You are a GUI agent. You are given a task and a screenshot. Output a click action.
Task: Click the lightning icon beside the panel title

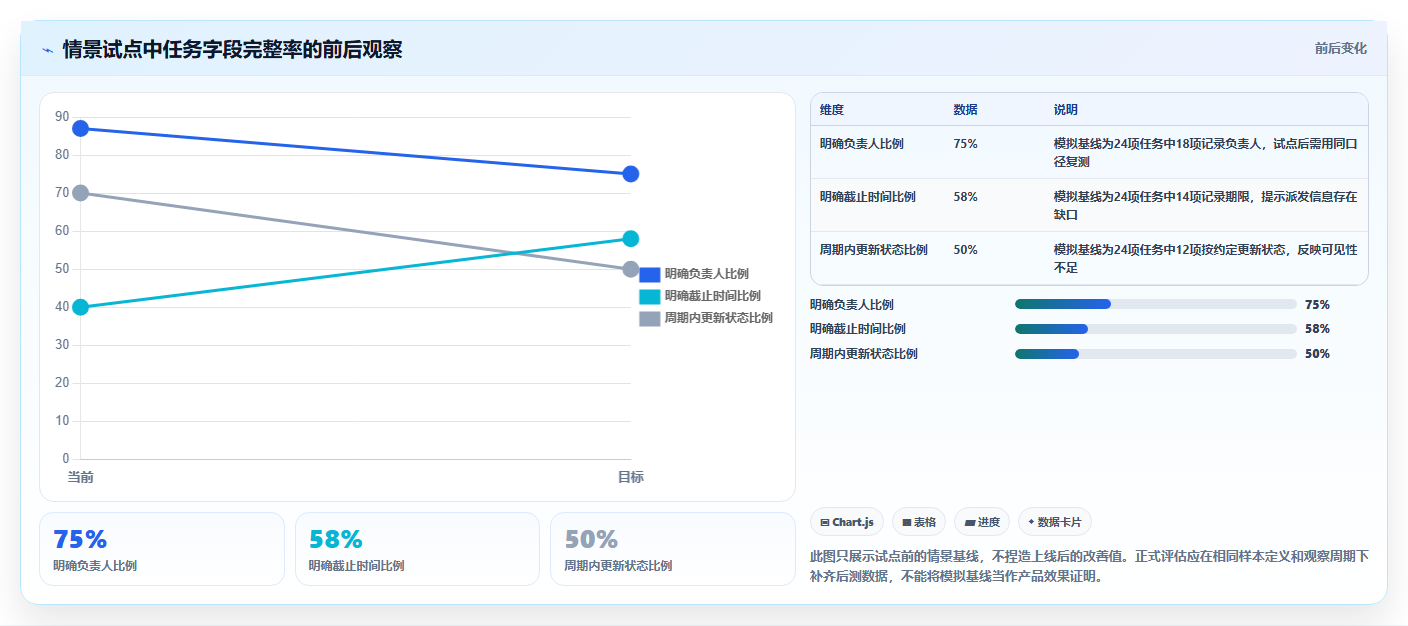[48, 50]
